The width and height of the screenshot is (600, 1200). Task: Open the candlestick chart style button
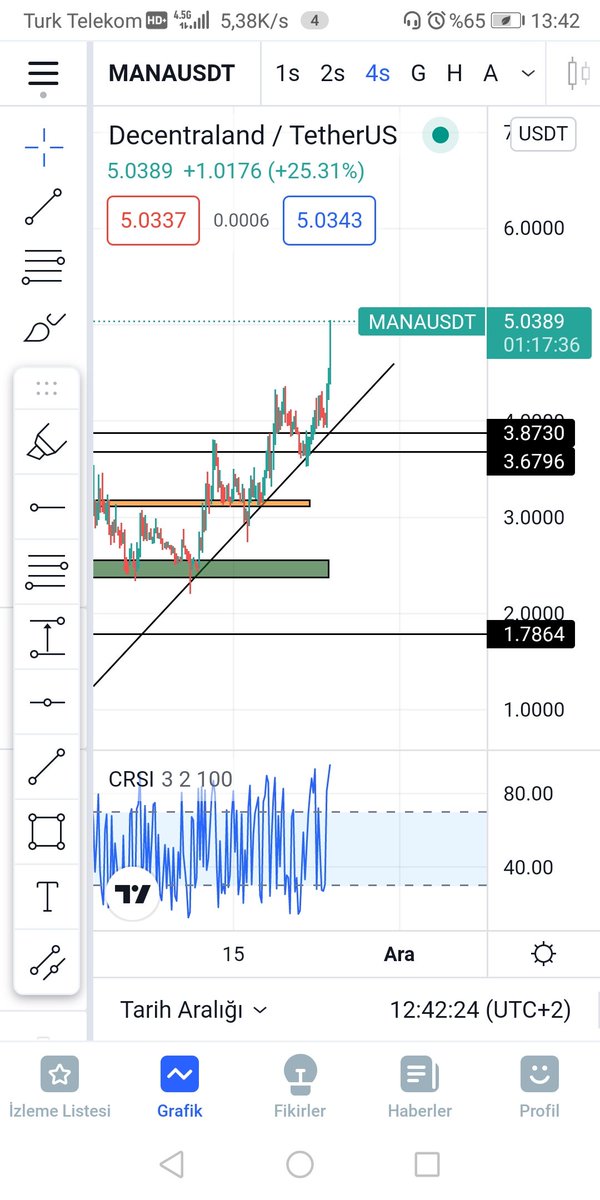pyautogui.click(x=578, y=73)
